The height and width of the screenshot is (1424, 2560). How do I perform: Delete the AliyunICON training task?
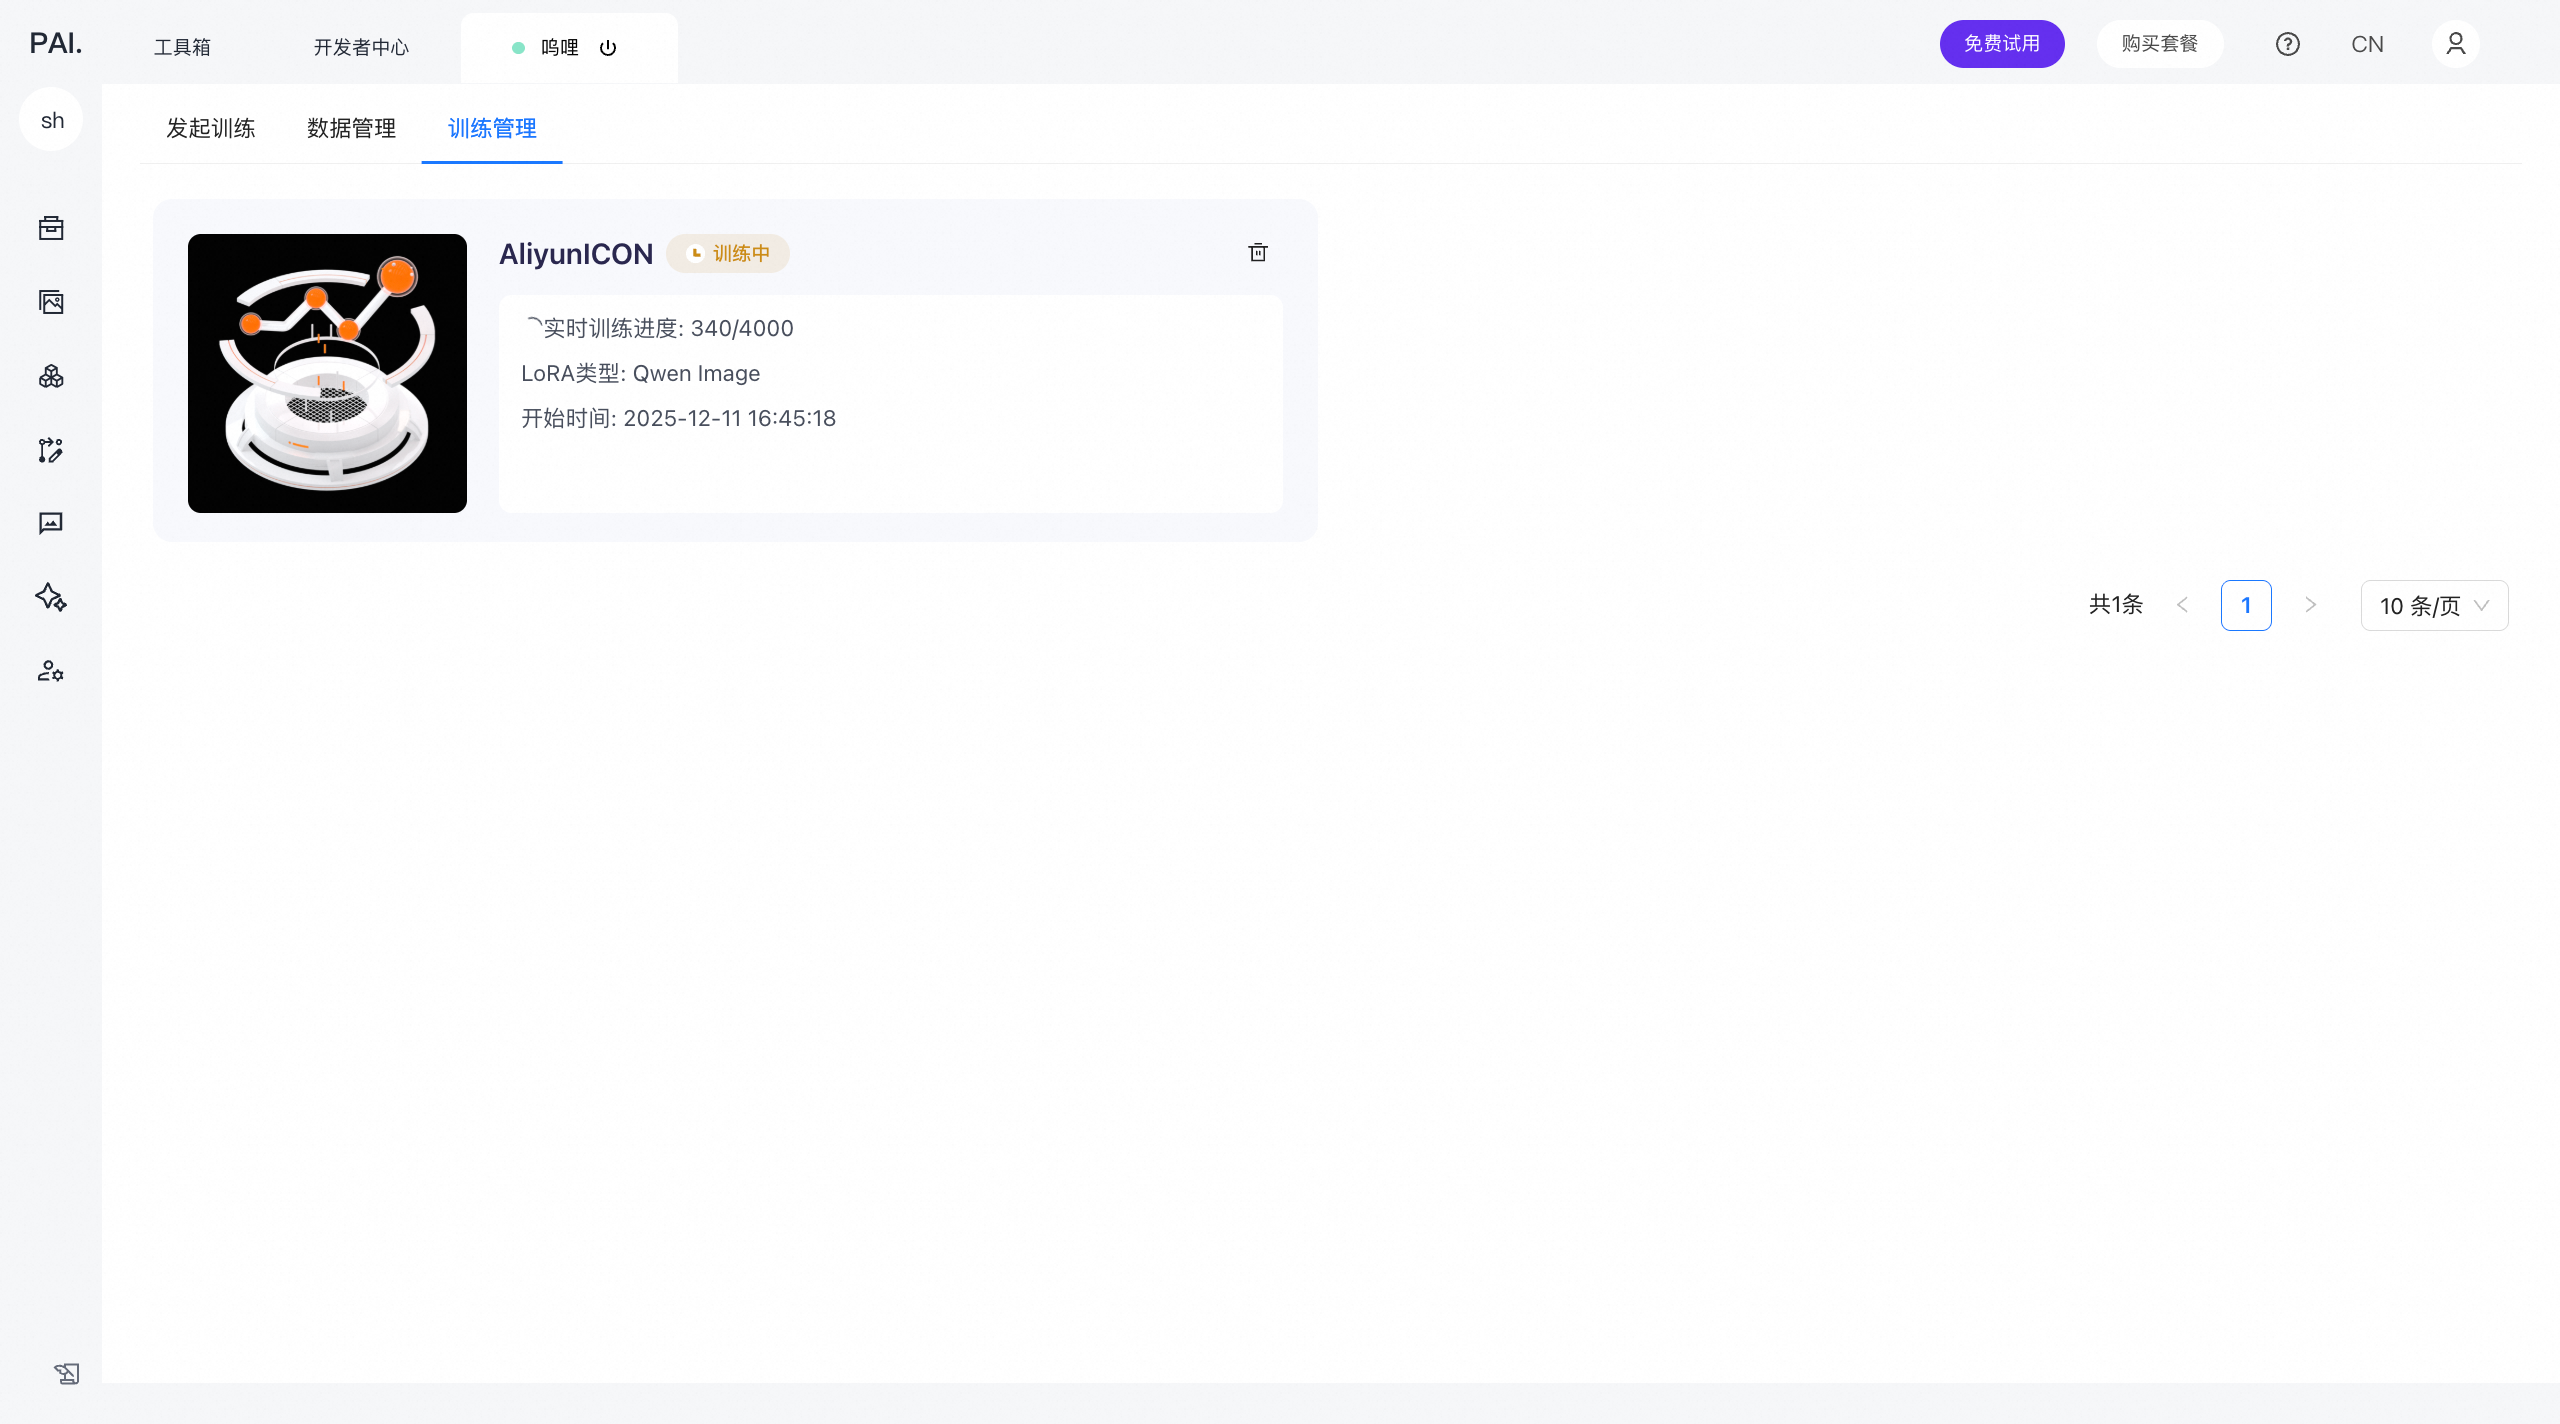(x=1258, y=252)
